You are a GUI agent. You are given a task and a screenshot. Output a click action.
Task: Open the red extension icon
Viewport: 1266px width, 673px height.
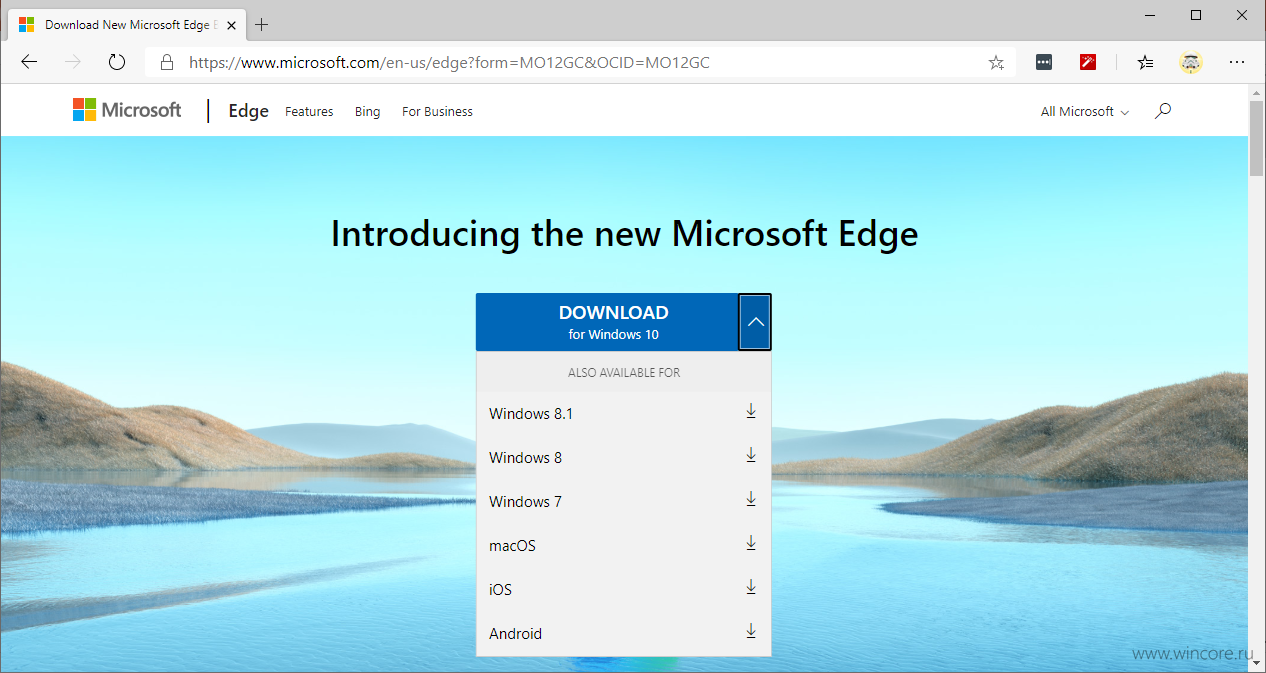(1088, 62)
